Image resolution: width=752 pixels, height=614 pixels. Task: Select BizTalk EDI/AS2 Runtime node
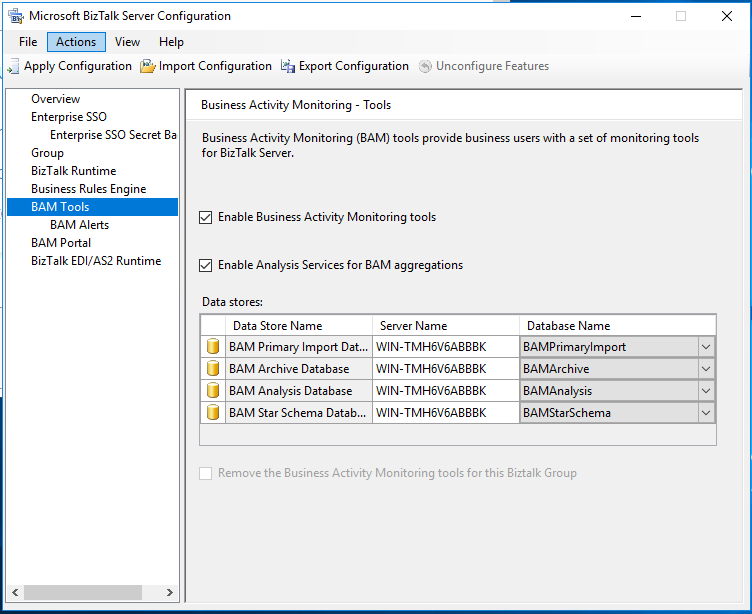96,261
